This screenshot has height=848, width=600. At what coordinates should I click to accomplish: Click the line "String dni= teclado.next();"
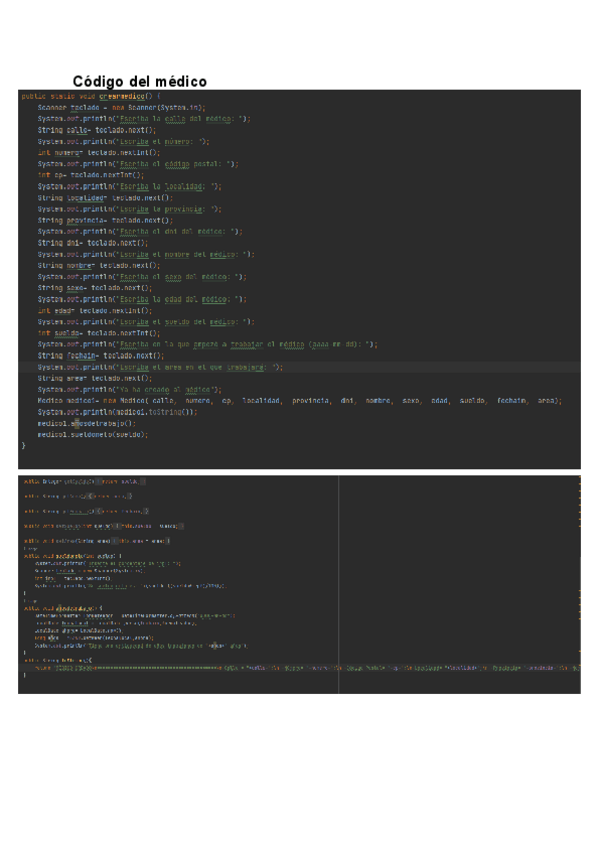click(93, 243)
